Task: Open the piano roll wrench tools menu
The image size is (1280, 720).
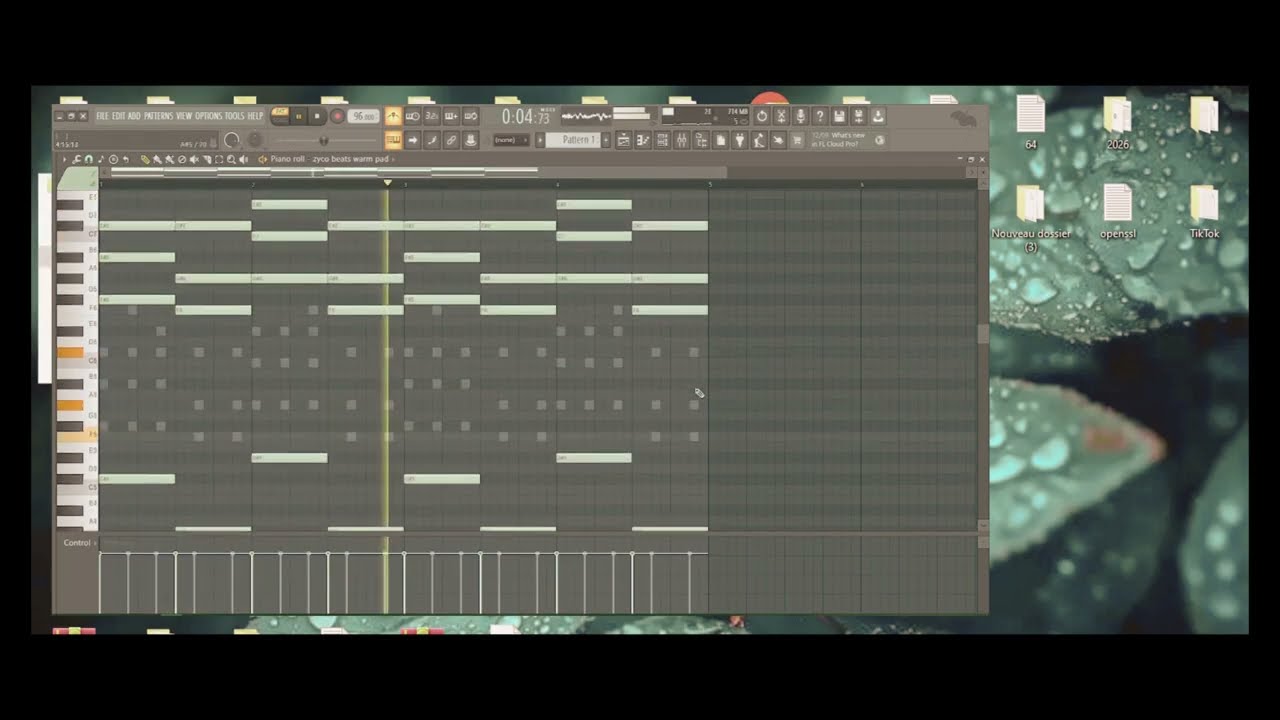Action: coord(76,159)
